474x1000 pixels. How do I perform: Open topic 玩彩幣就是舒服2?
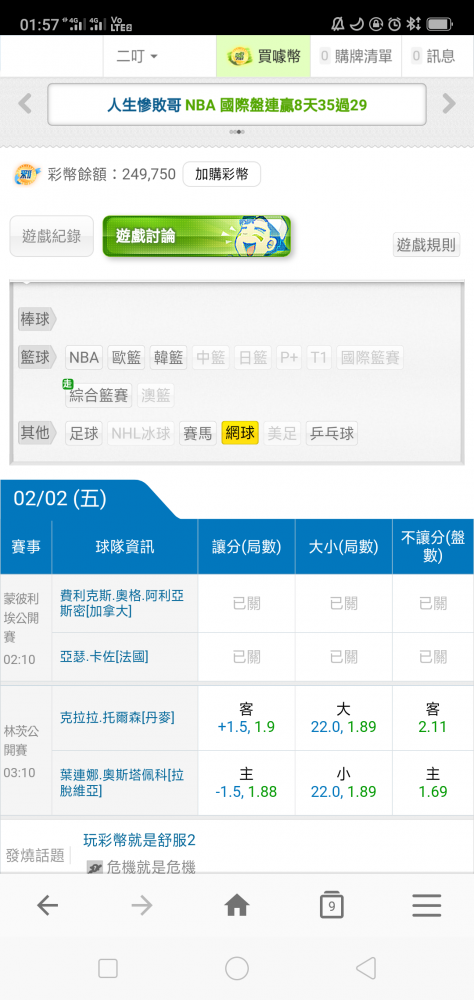click(139, 840)
